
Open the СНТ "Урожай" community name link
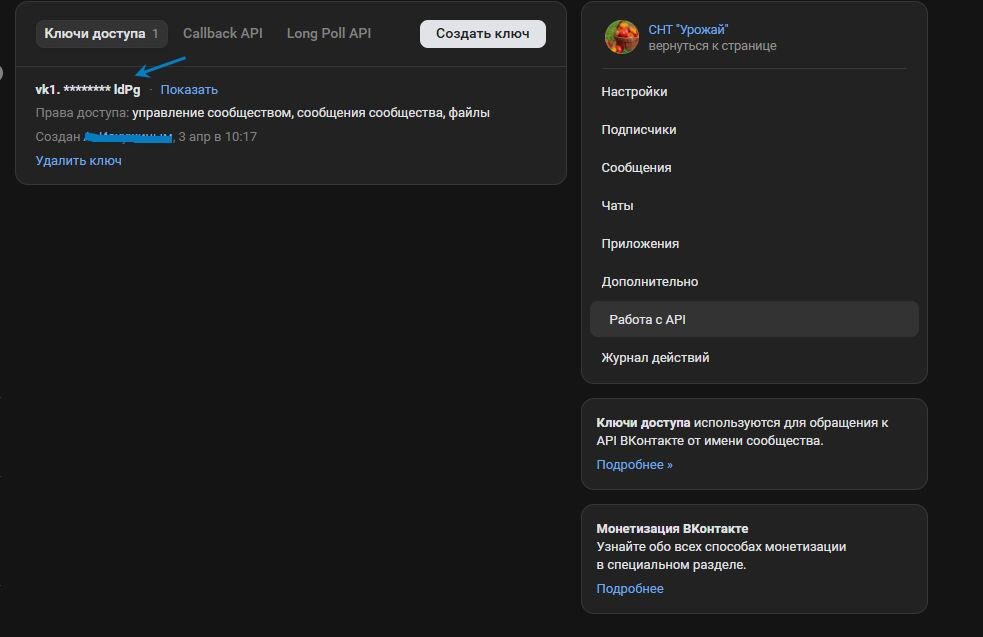[x=688, y=30]
